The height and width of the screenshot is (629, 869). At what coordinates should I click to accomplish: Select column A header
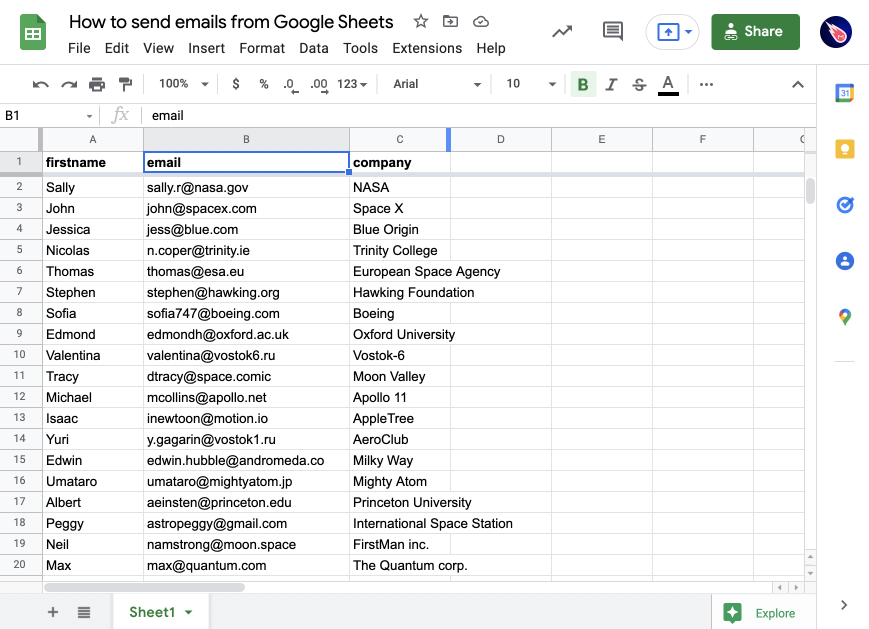tap(93, 140)
